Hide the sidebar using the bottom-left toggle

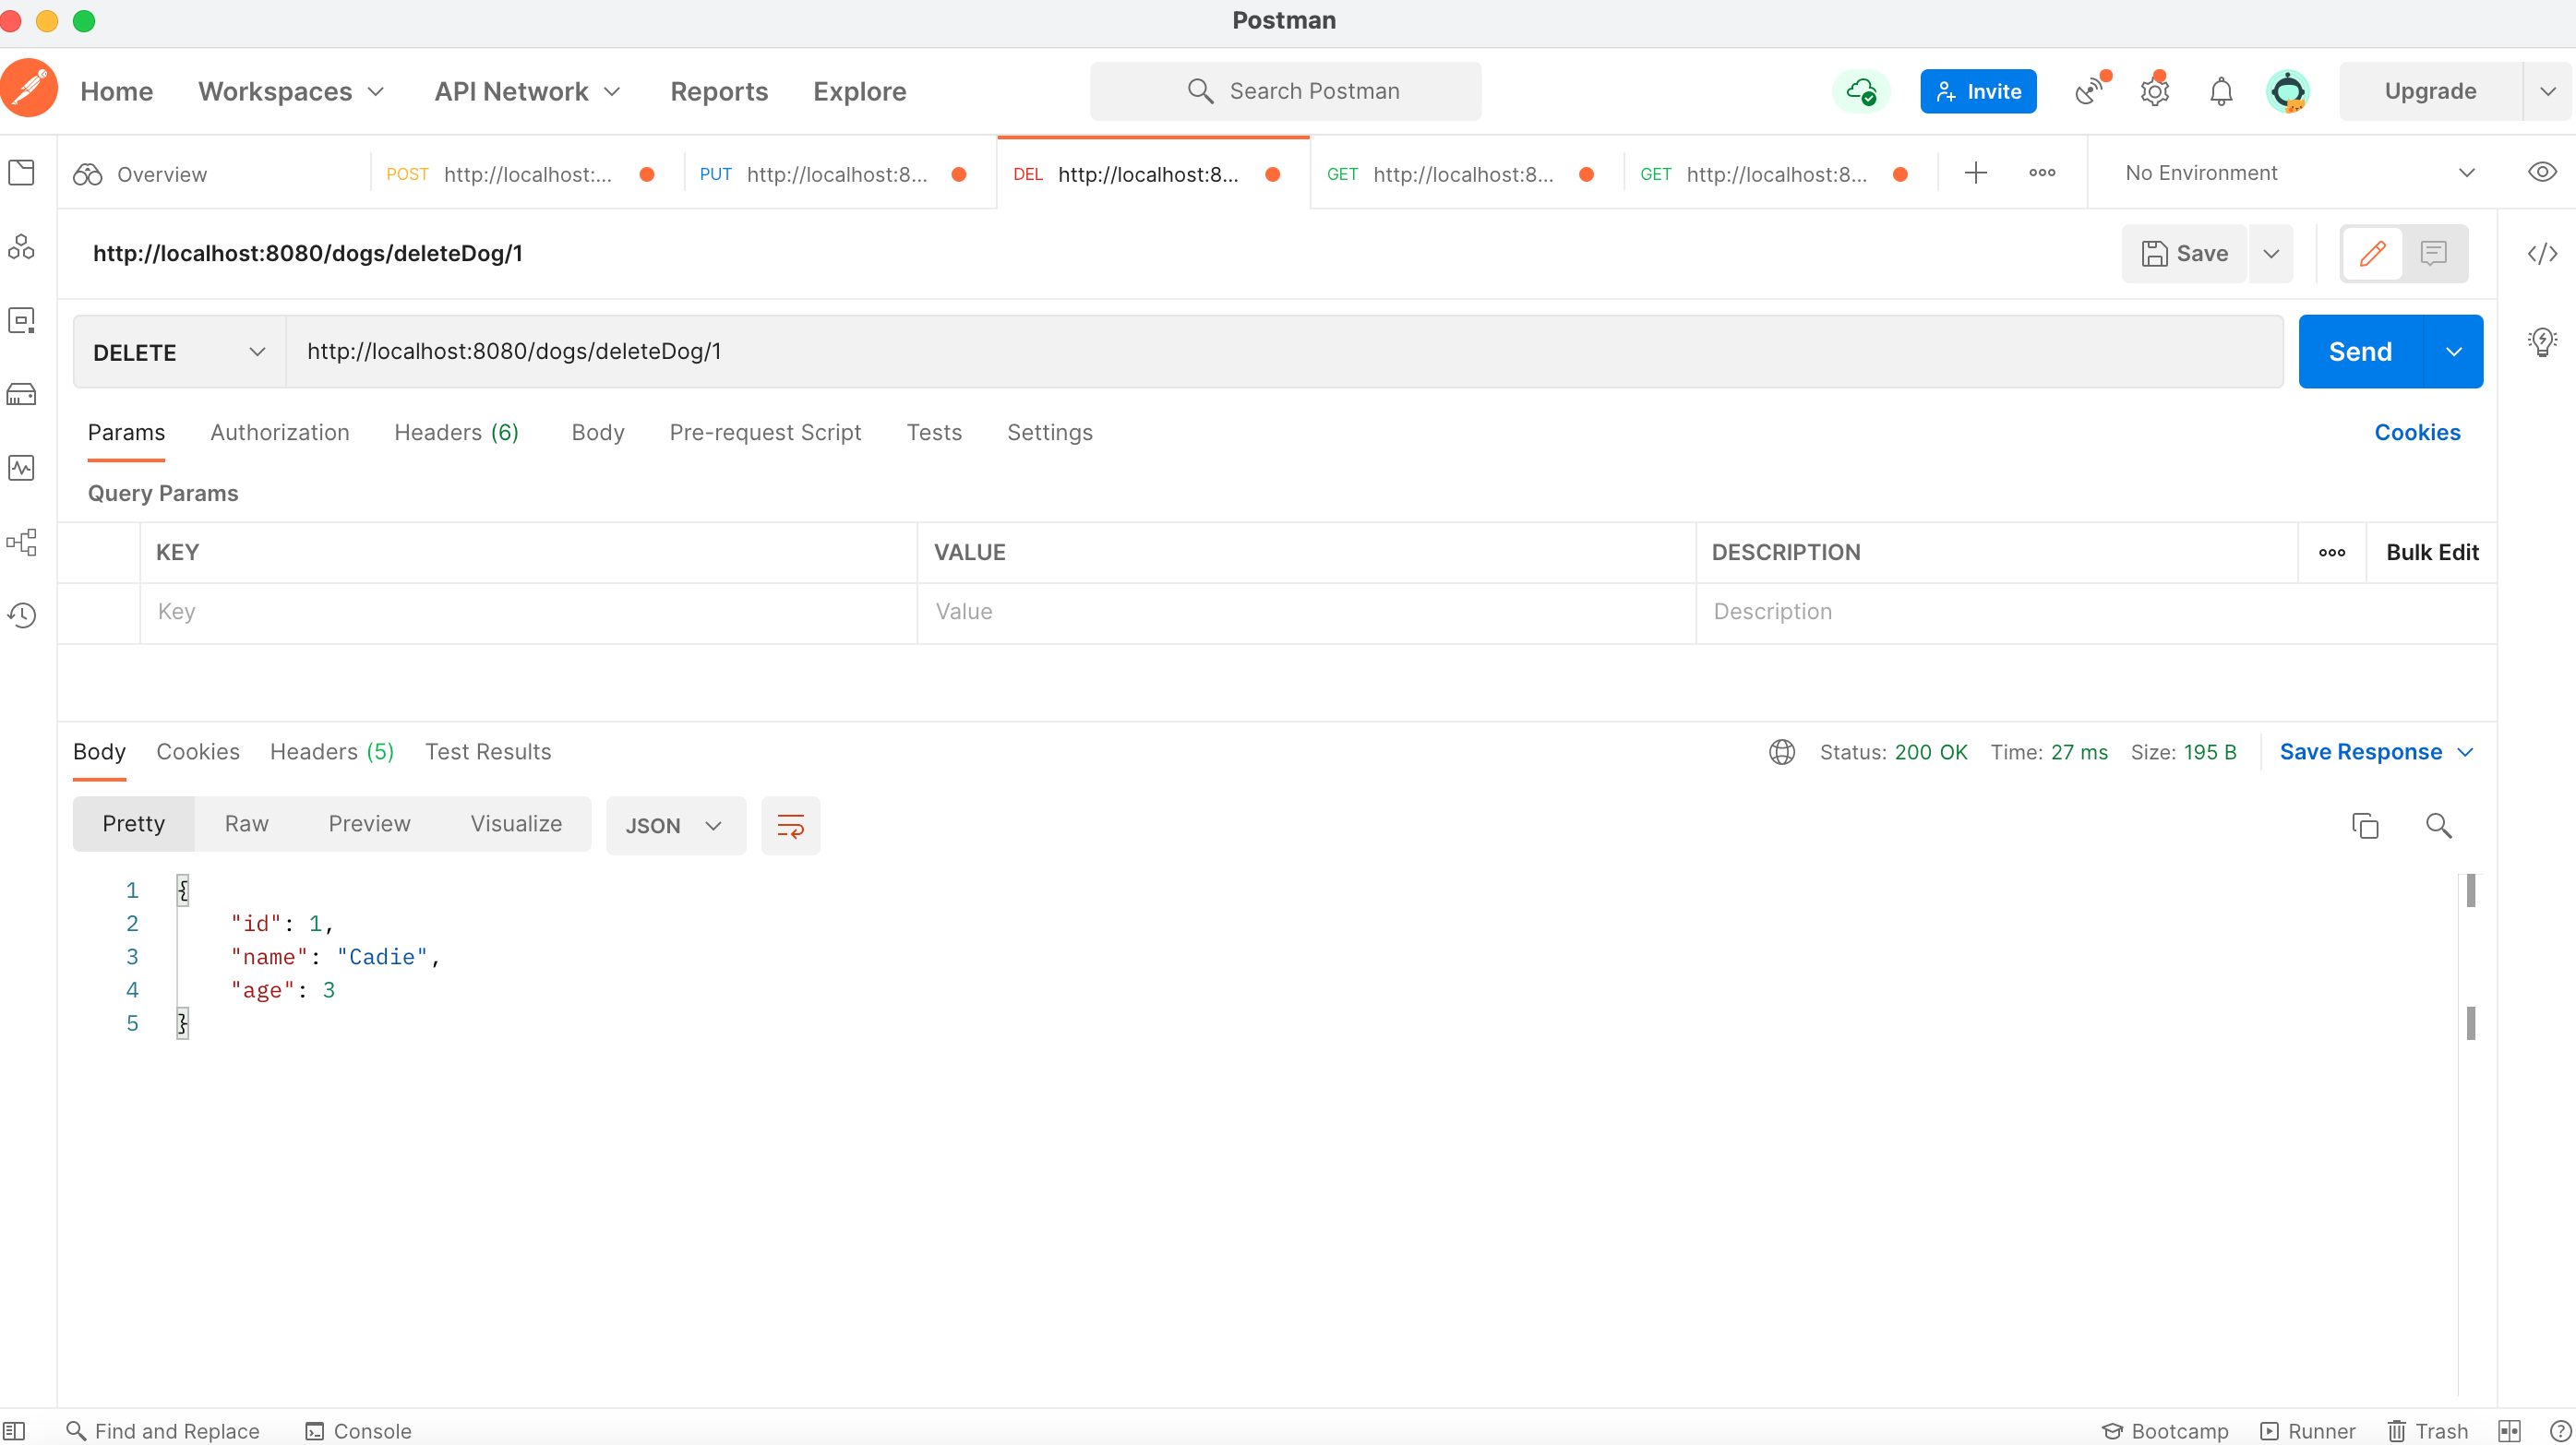pyautogui.click(x=15, y=1430)
